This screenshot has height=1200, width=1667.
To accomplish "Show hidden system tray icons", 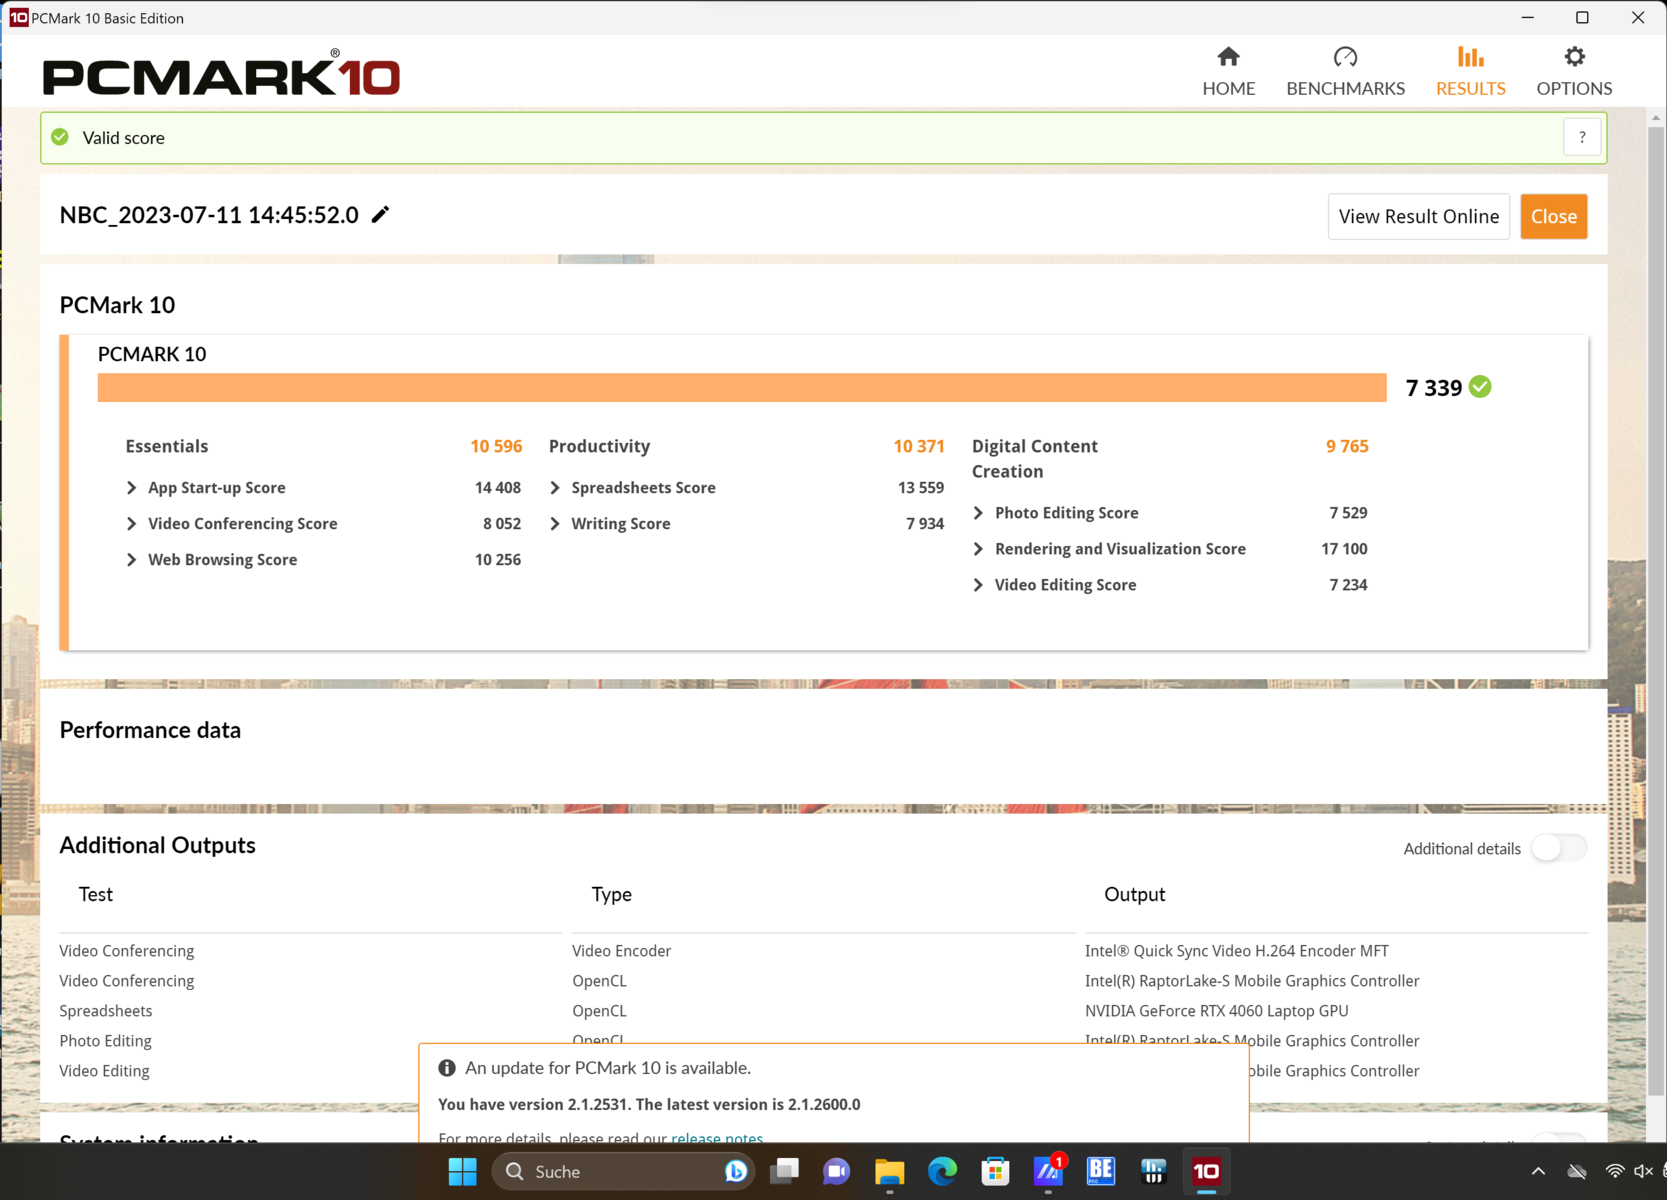I will [1538, 1171].
